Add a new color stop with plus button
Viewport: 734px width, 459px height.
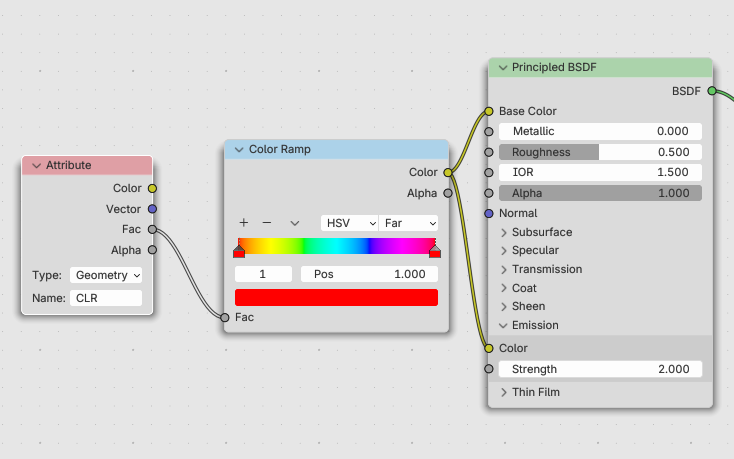(x=243, y=223)
